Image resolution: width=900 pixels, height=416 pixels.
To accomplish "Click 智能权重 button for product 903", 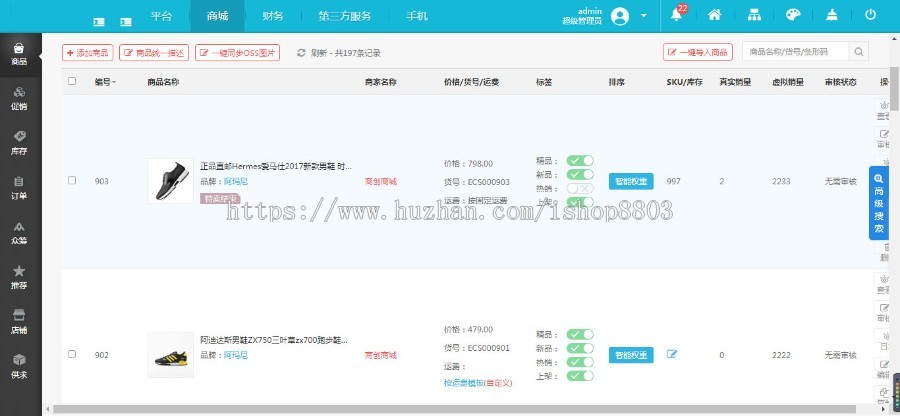I will point(631,181).
